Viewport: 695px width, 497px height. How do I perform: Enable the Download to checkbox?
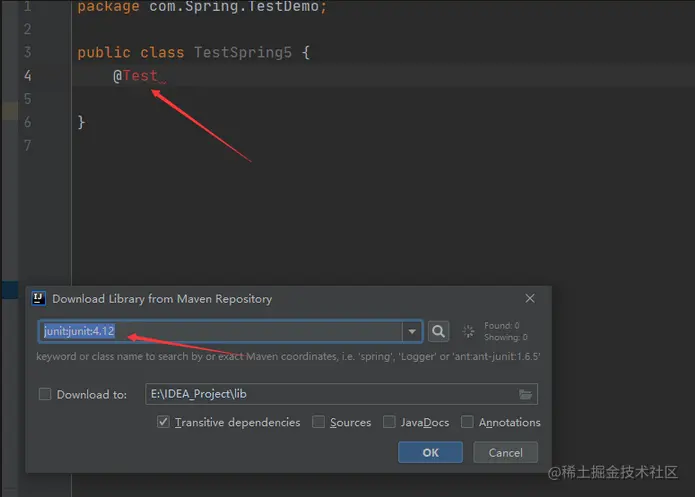click(x=45, y=394)
